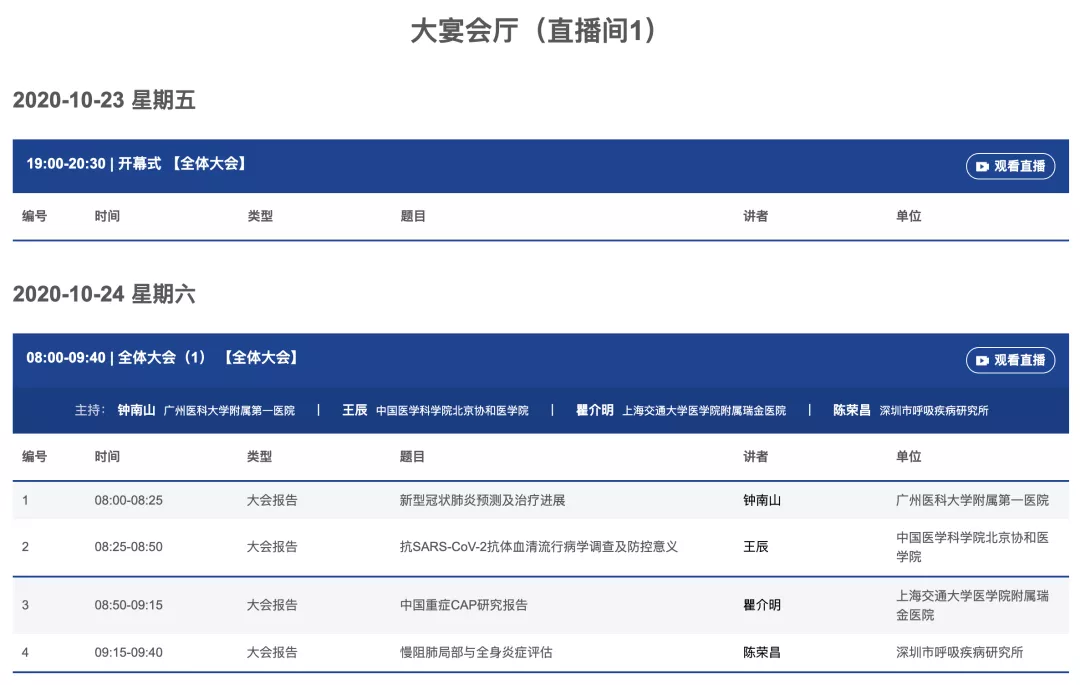The height and width of the screenshot is (685, 1080).
Task: Click the 2020-10-23 星期五 date heading
Action: click(104, 100)
